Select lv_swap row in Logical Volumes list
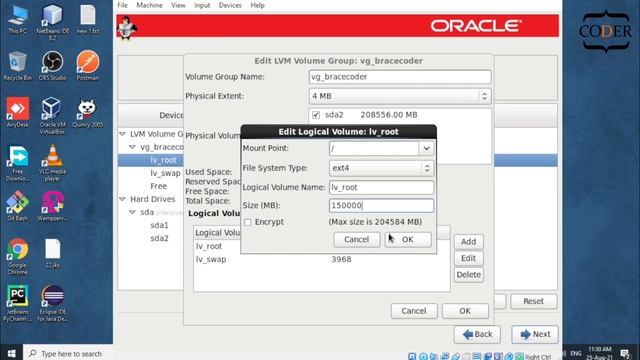The image size is (640, 360). pyautogui.click(x=322, y=260)
